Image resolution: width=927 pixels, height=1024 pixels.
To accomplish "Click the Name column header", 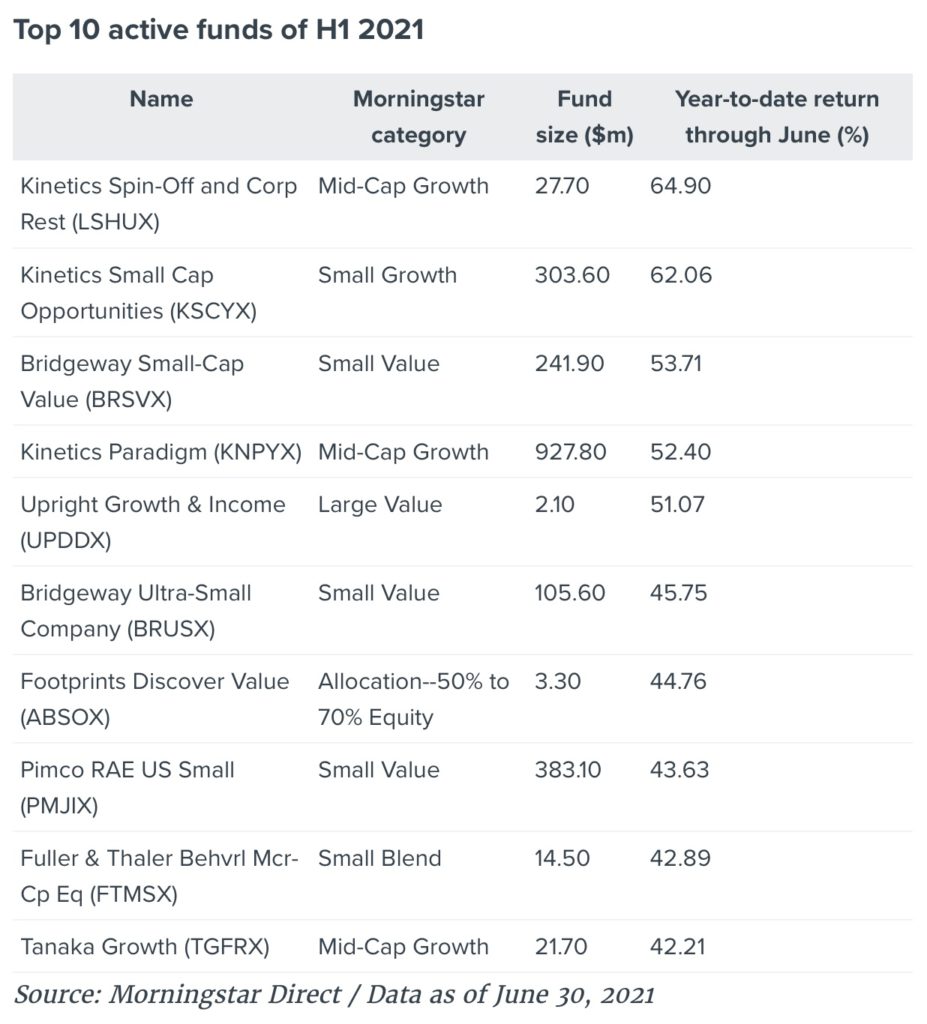I will tap(161, 99).
